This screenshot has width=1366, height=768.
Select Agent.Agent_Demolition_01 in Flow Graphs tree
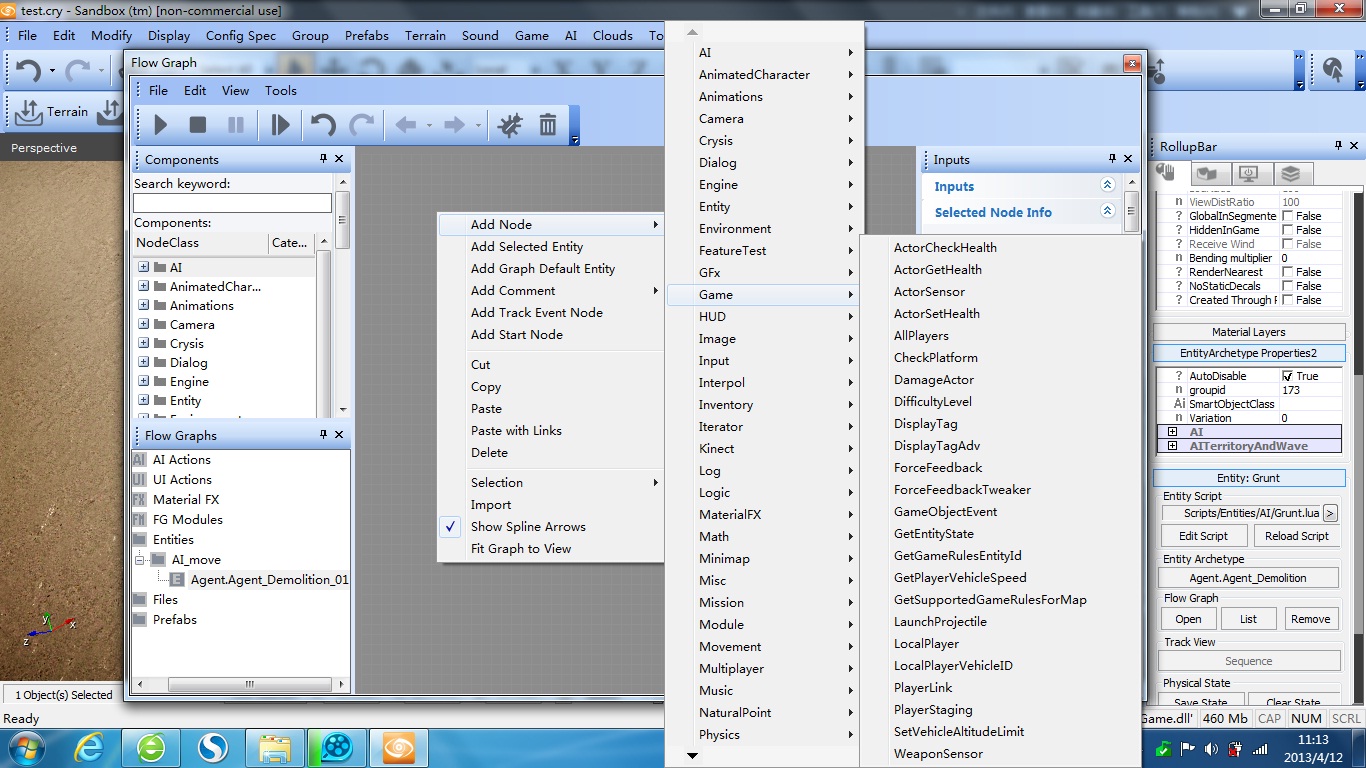pos(271,580)
